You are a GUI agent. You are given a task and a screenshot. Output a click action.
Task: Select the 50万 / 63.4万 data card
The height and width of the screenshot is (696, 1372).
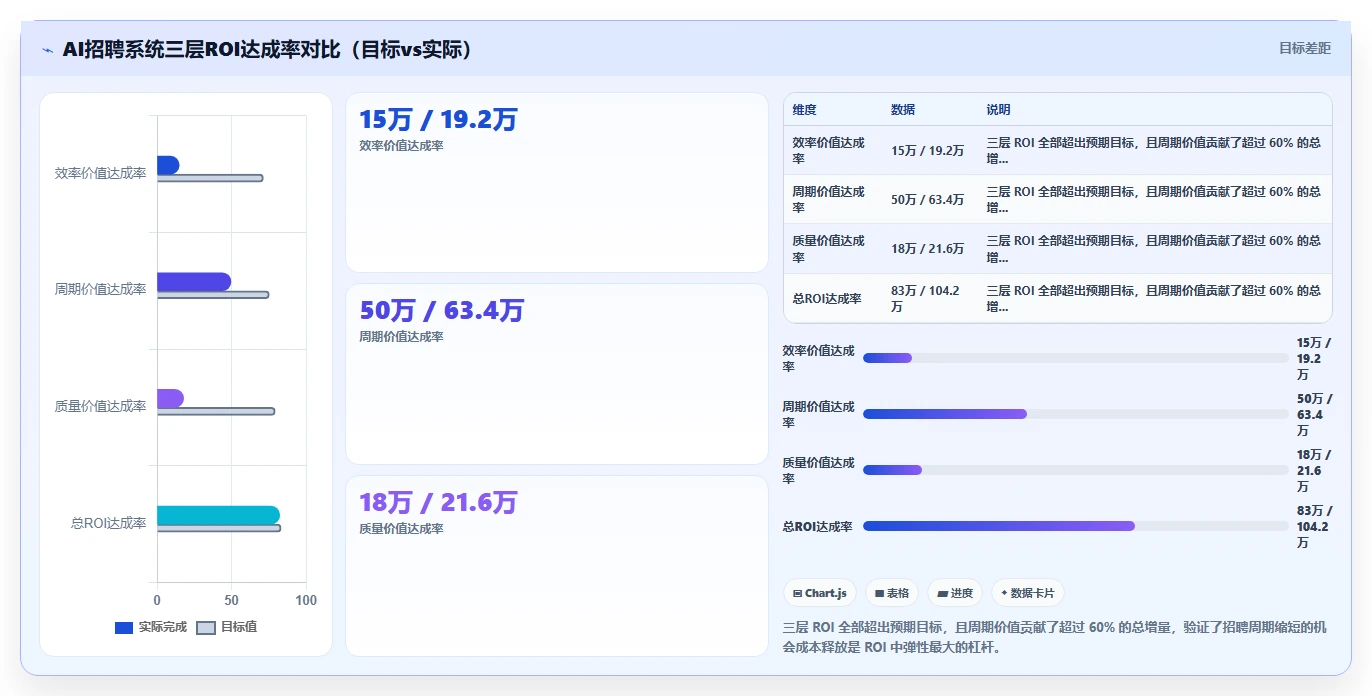pyautogui.click(x=557, y=374)
